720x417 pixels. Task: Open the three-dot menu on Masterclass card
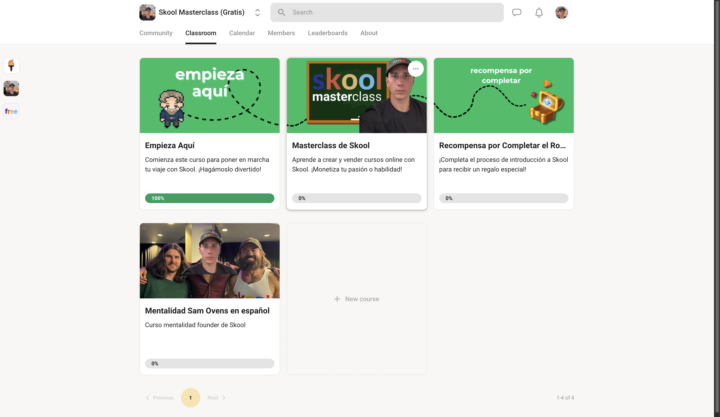[416, 69]
